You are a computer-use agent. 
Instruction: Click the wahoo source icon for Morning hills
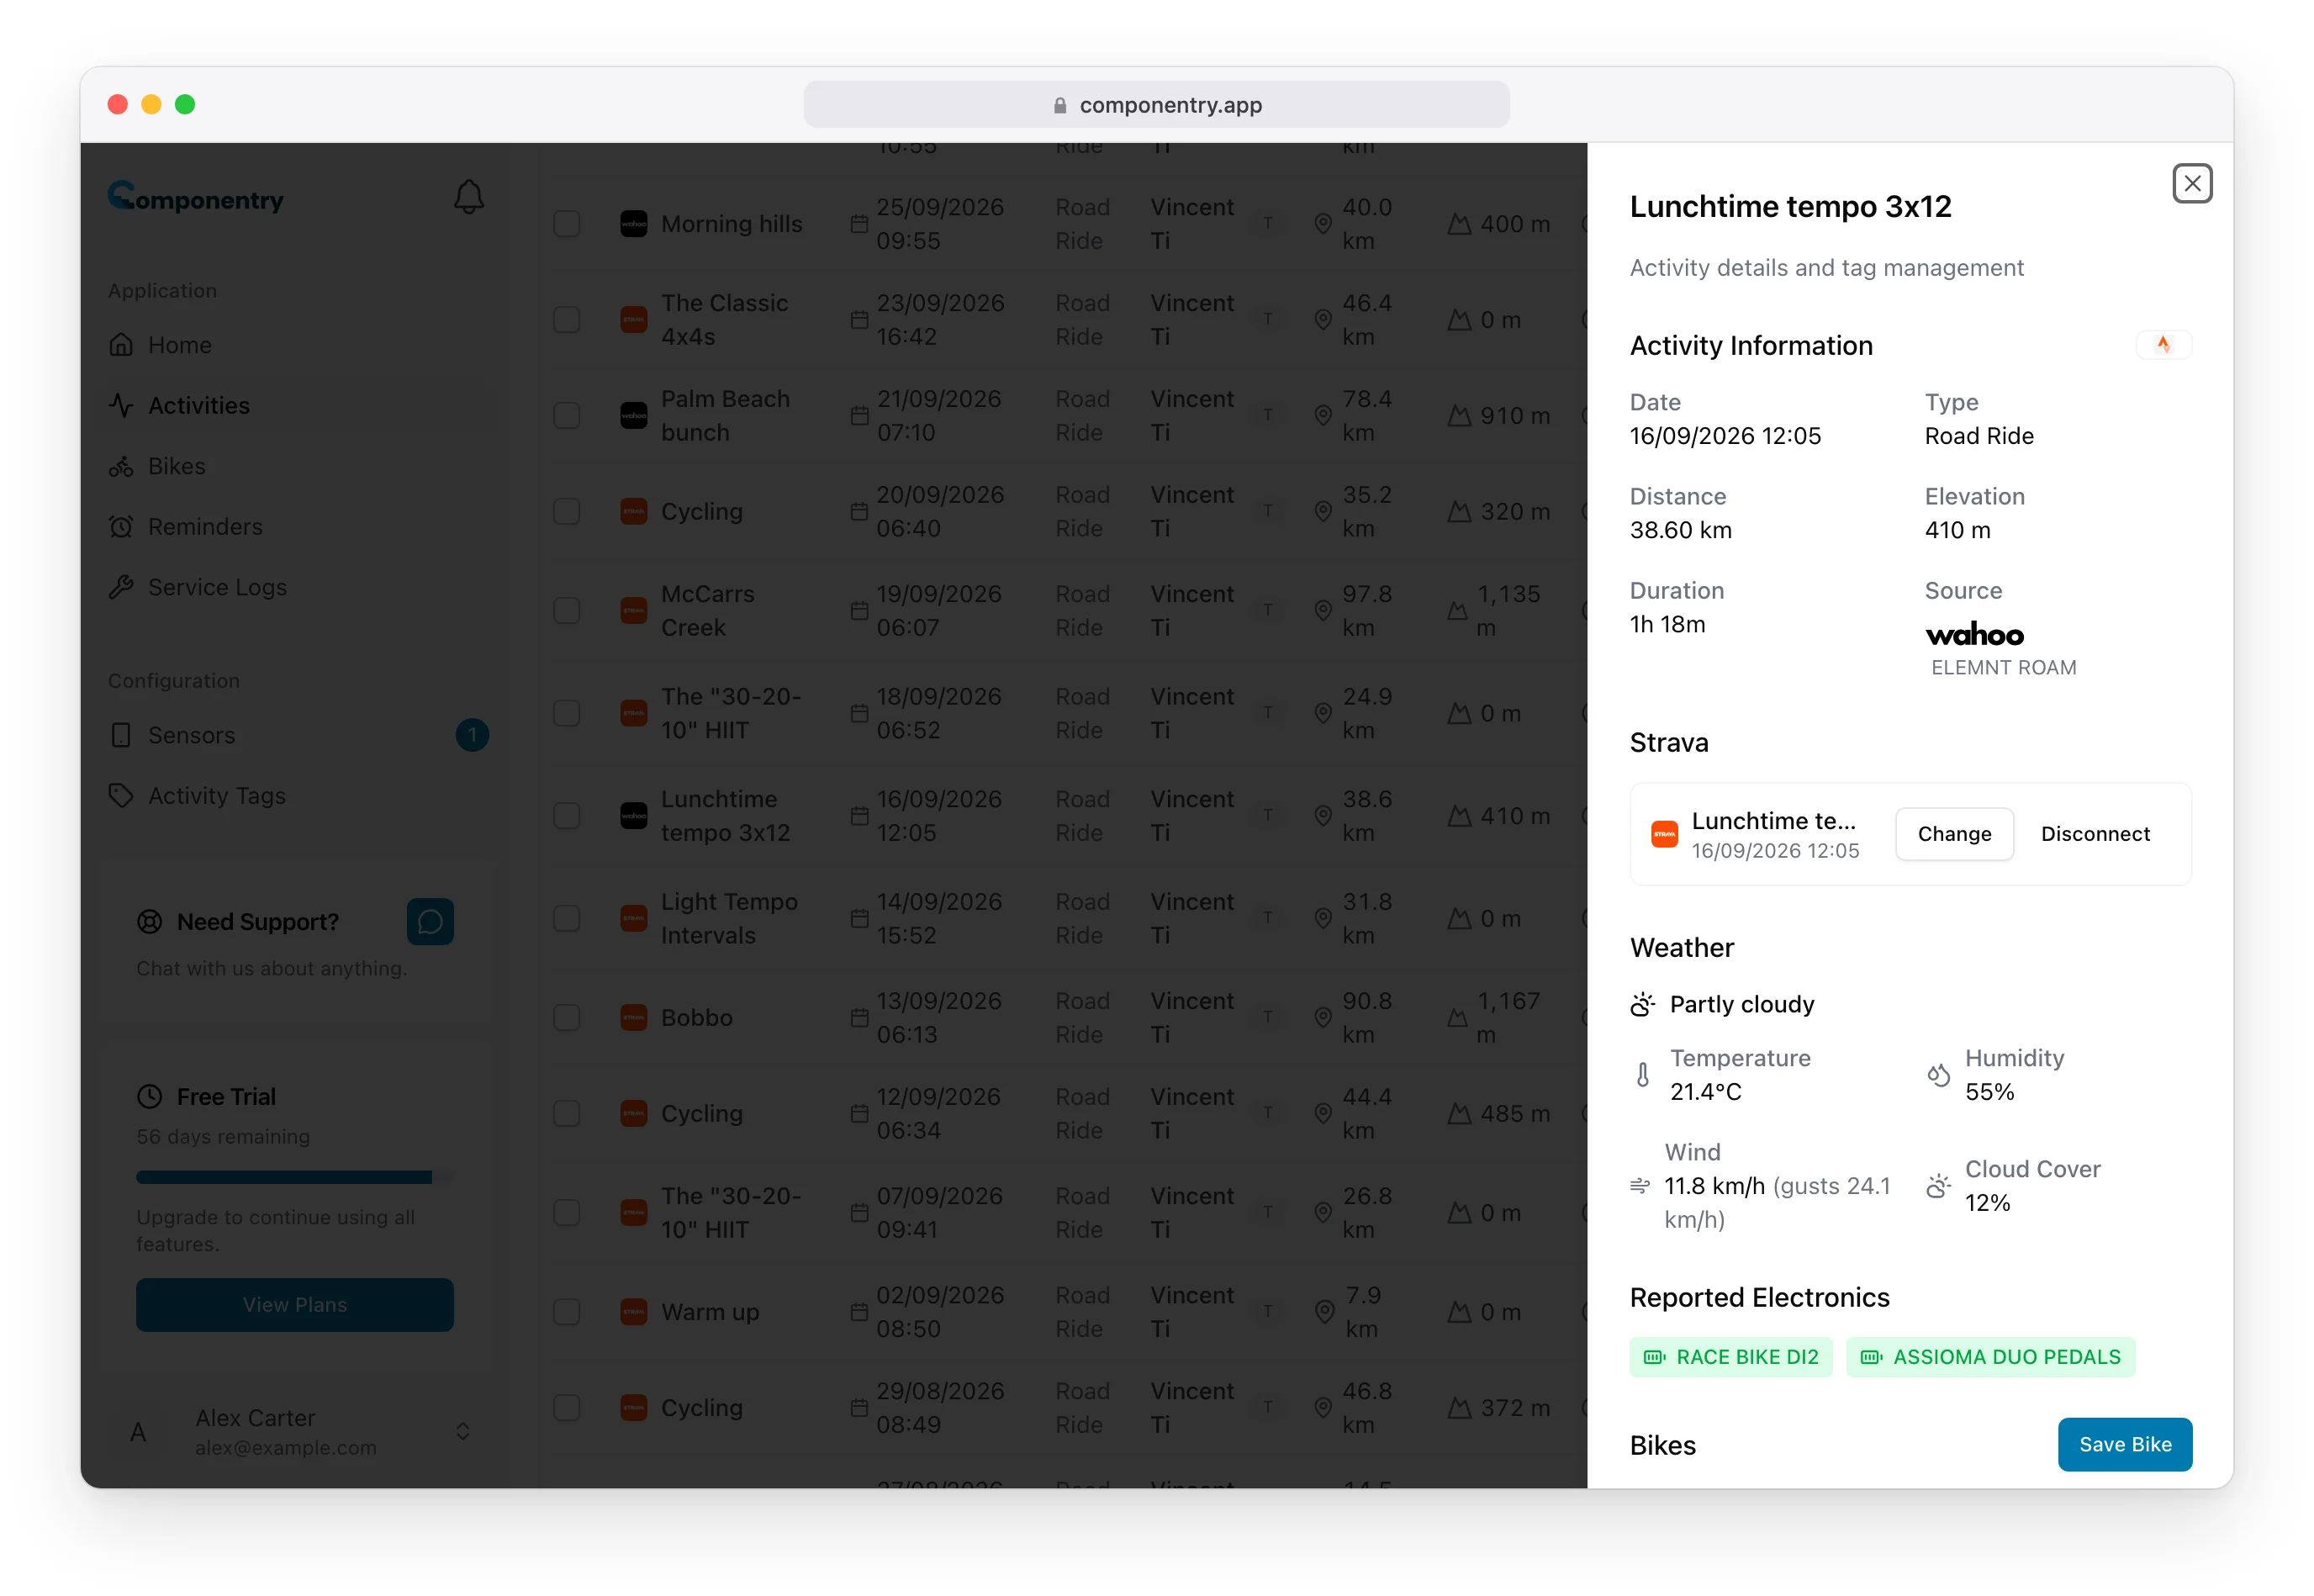[x=634, y=224]
